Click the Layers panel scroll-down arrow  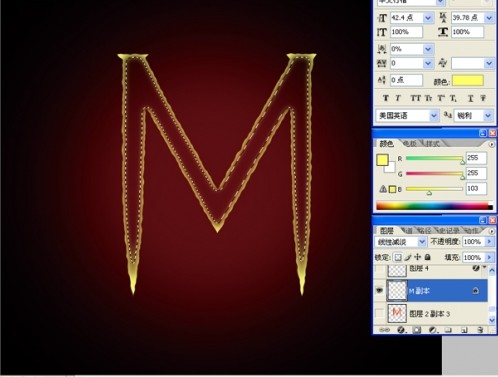point(492,320)
